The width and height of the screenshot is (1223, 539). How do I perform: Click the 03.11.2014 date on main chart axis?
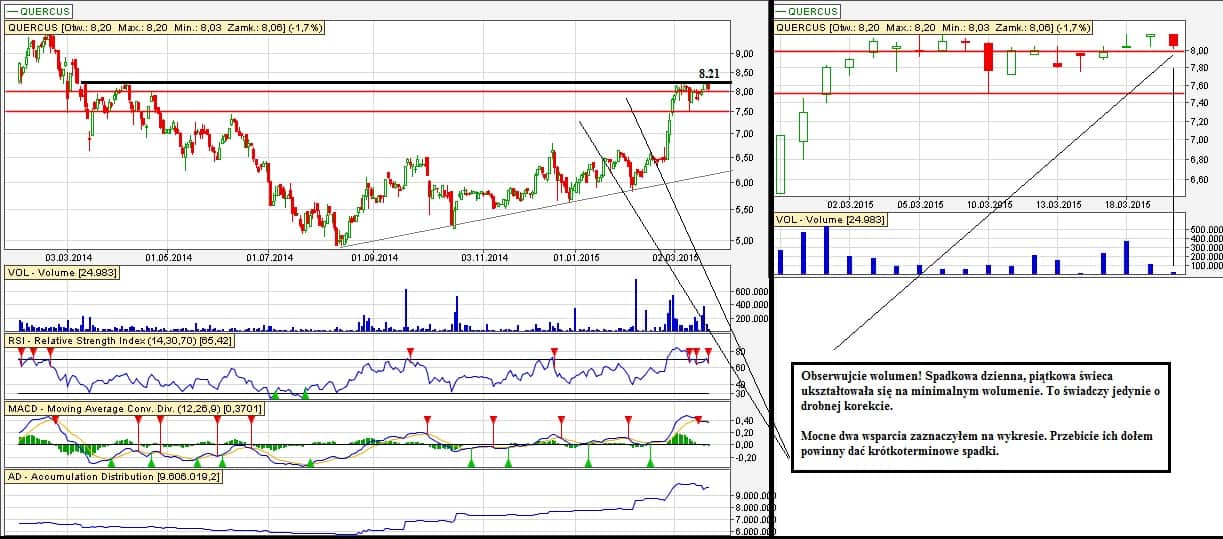[485, 257]
